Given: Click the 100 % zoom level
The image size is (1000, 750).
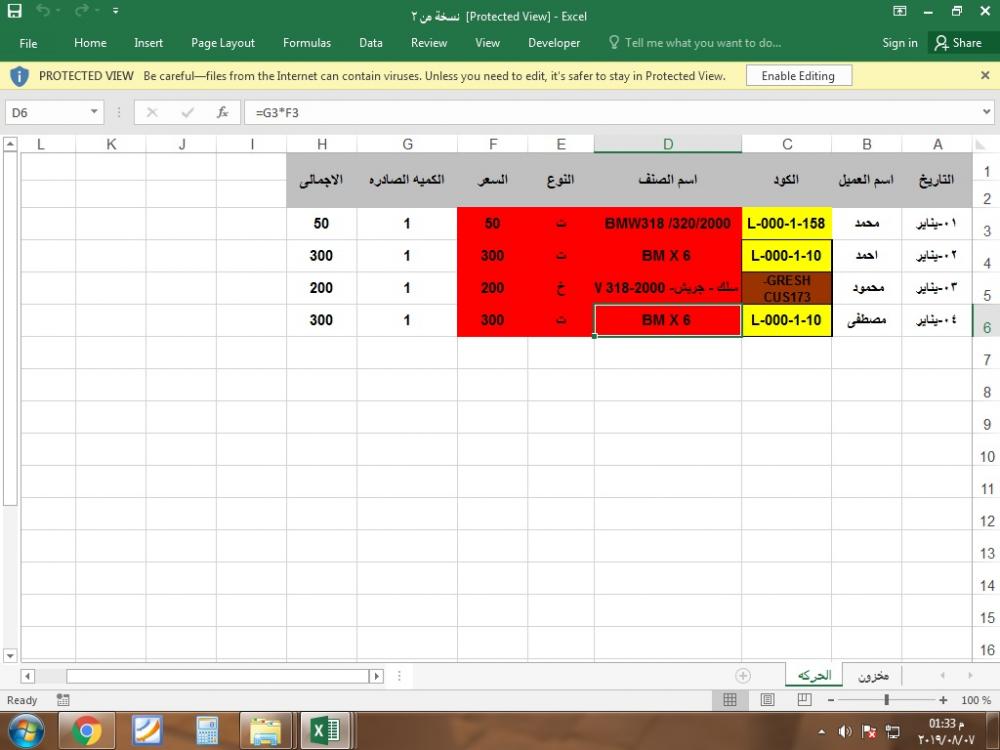Looking at the screenshot, I should (x=976, y=700).
